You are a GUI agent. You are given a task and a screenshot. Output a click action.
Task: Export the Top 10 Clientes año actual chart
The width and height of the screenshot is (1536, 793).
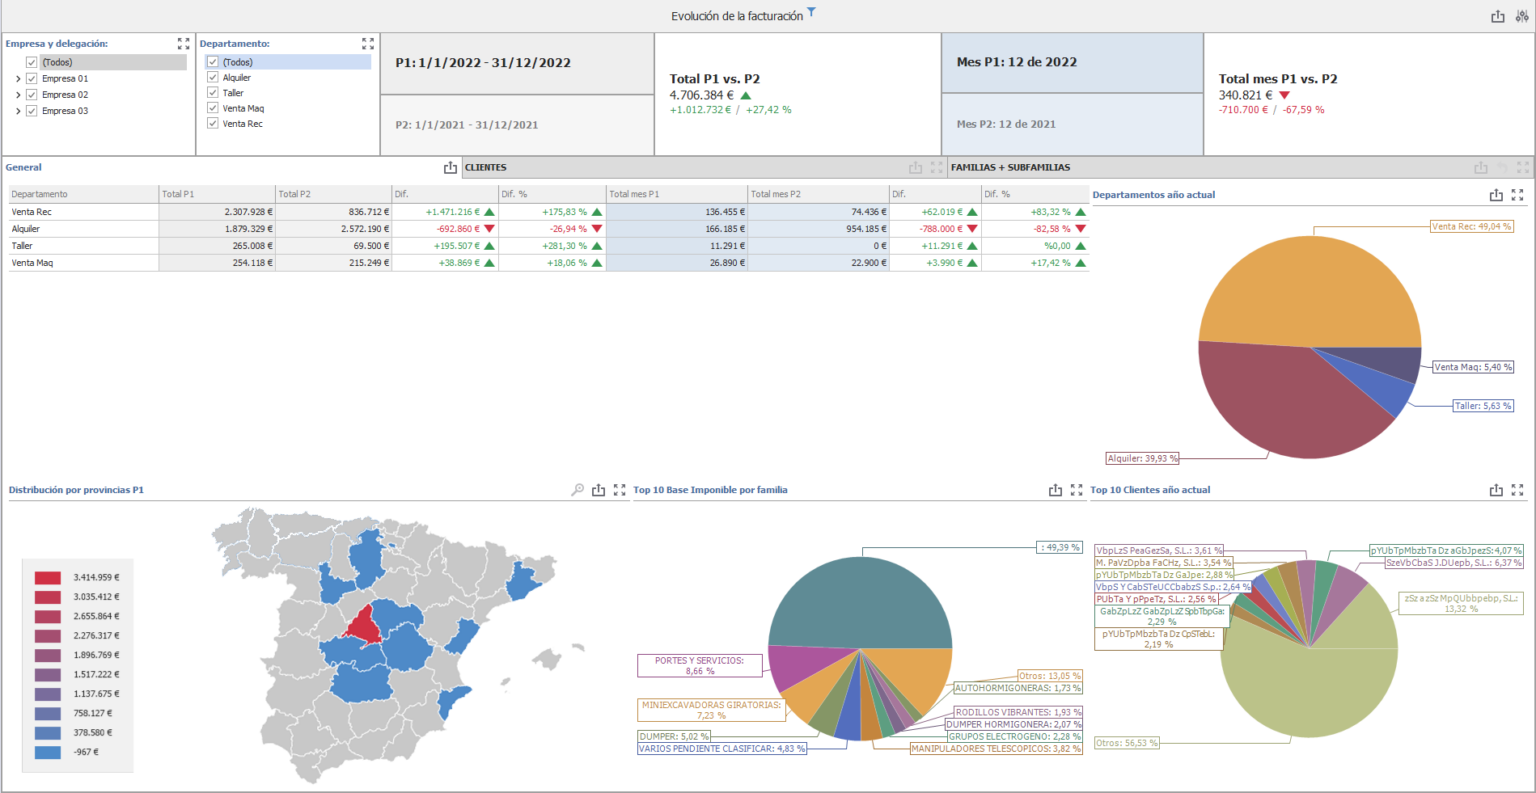click(x=1496, y=490)
